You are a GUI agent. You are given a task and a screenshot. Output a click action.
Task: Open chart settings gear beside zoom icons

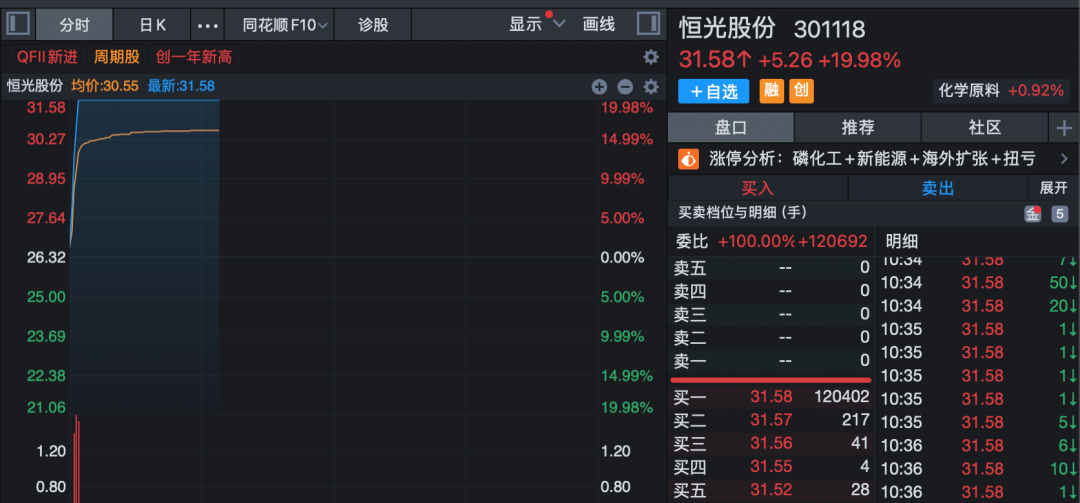click(x=651, y=87)
